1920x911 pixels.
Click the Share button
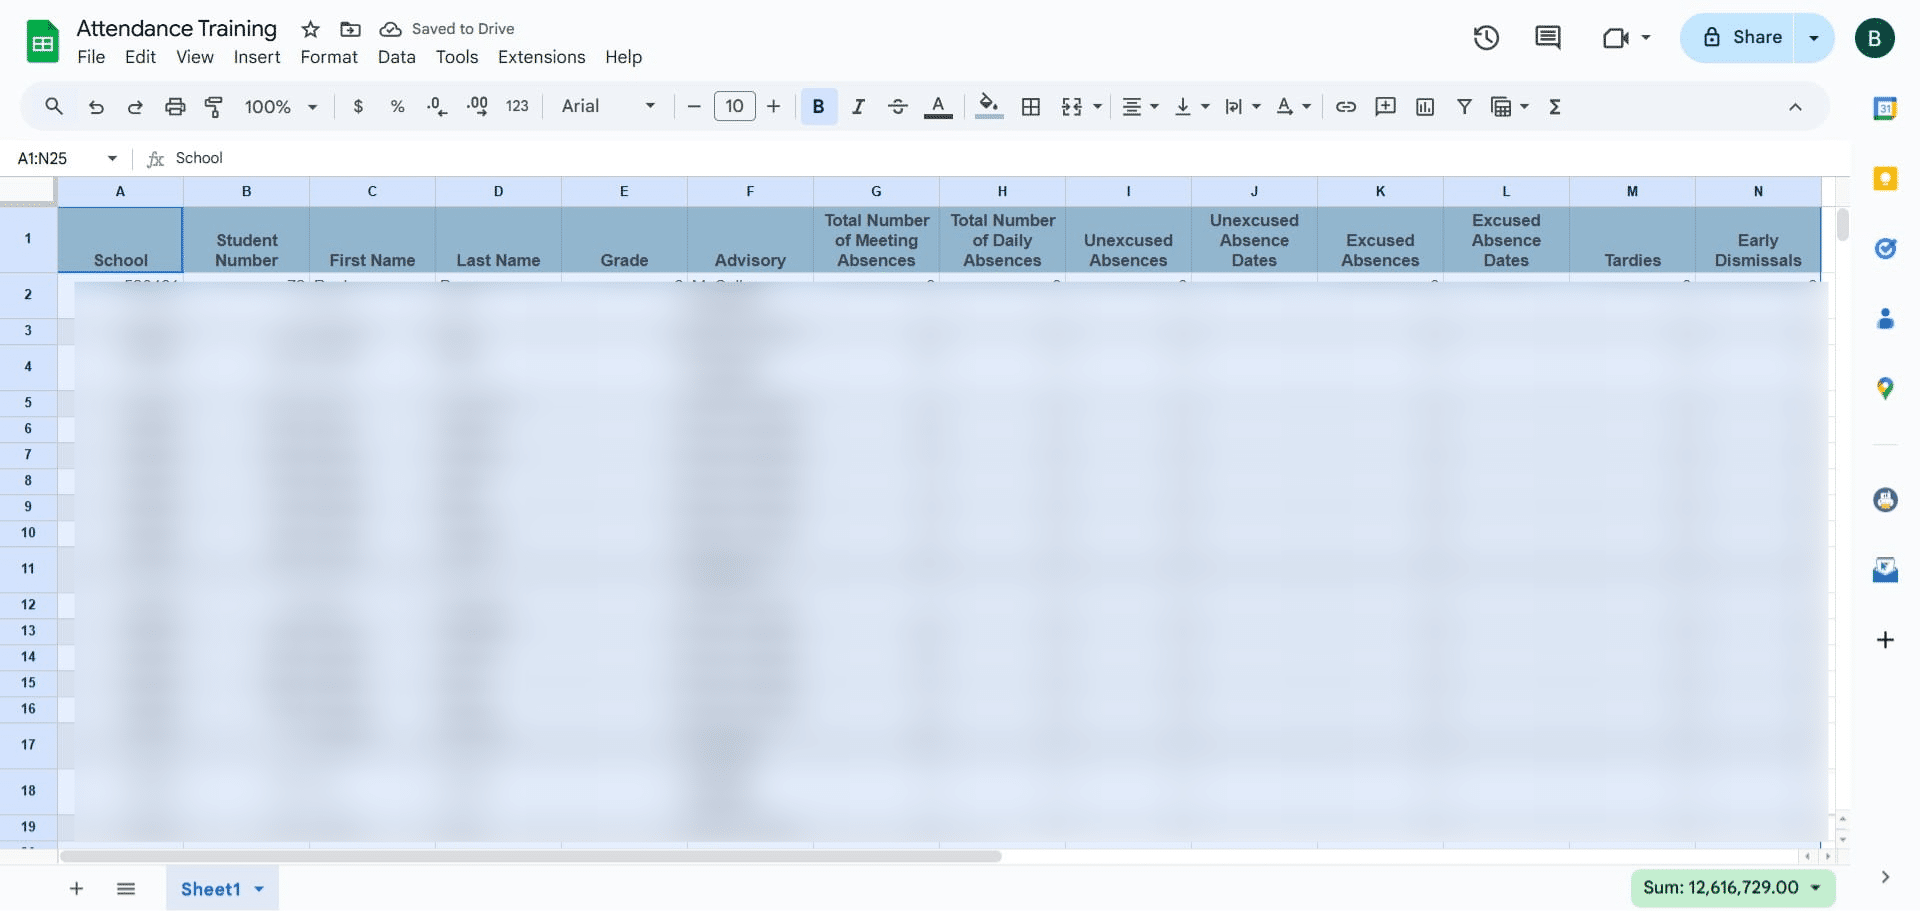pyautogui.click(x=1738, y=38)
